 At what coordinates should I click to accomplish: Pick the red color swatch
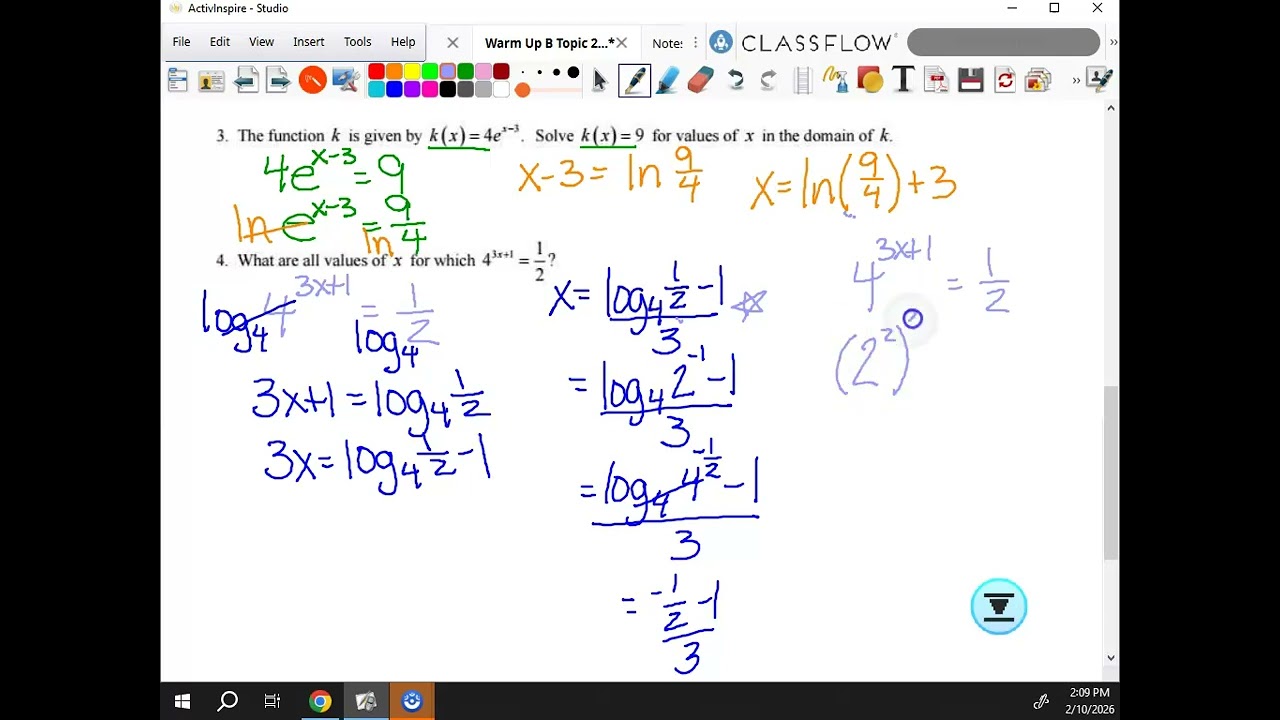pos(376,72)
